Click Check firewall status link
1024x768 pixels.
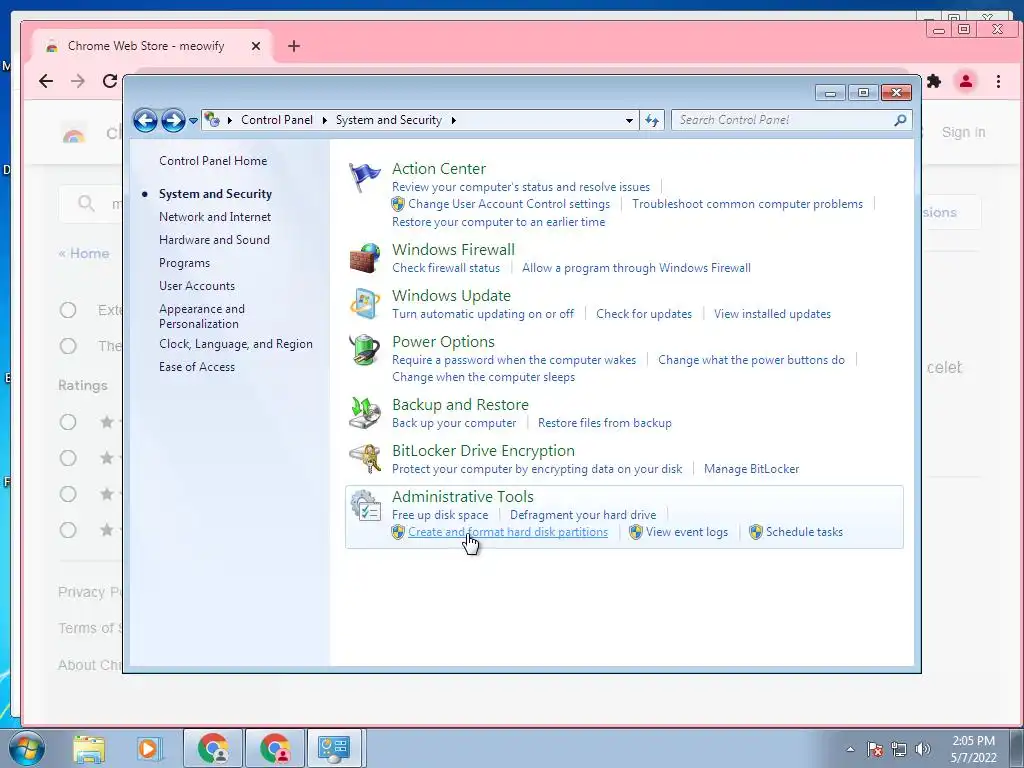click(446, 268)
